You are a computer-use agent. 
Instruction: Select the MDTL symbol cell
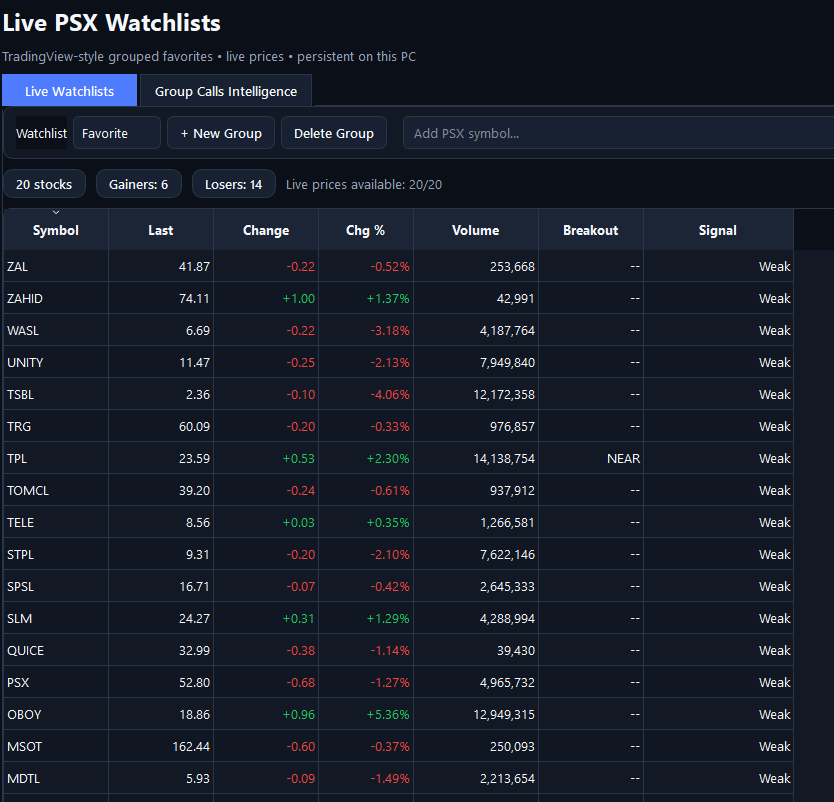pyautogui.click(x=56, y=778)
